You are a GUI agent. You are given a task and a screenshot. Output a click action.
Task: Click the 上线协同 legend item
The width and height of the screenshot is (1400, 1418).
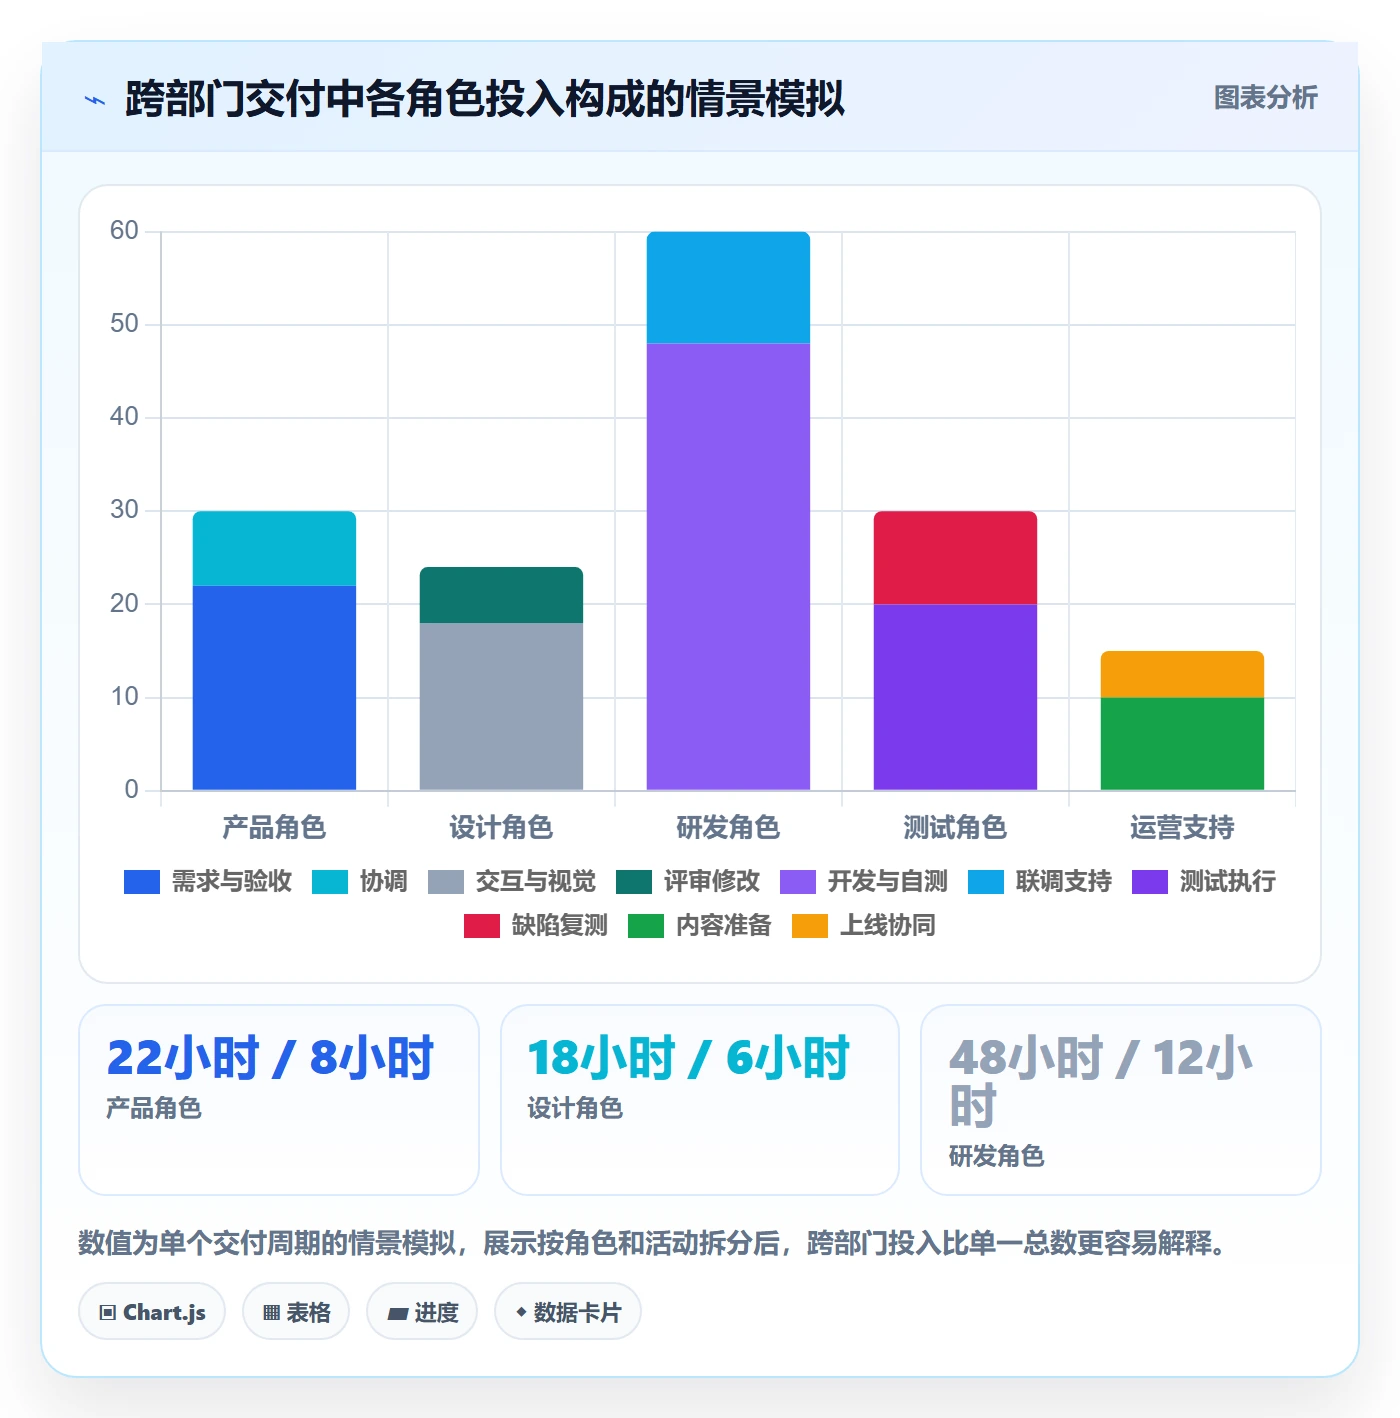pos(864,926)
